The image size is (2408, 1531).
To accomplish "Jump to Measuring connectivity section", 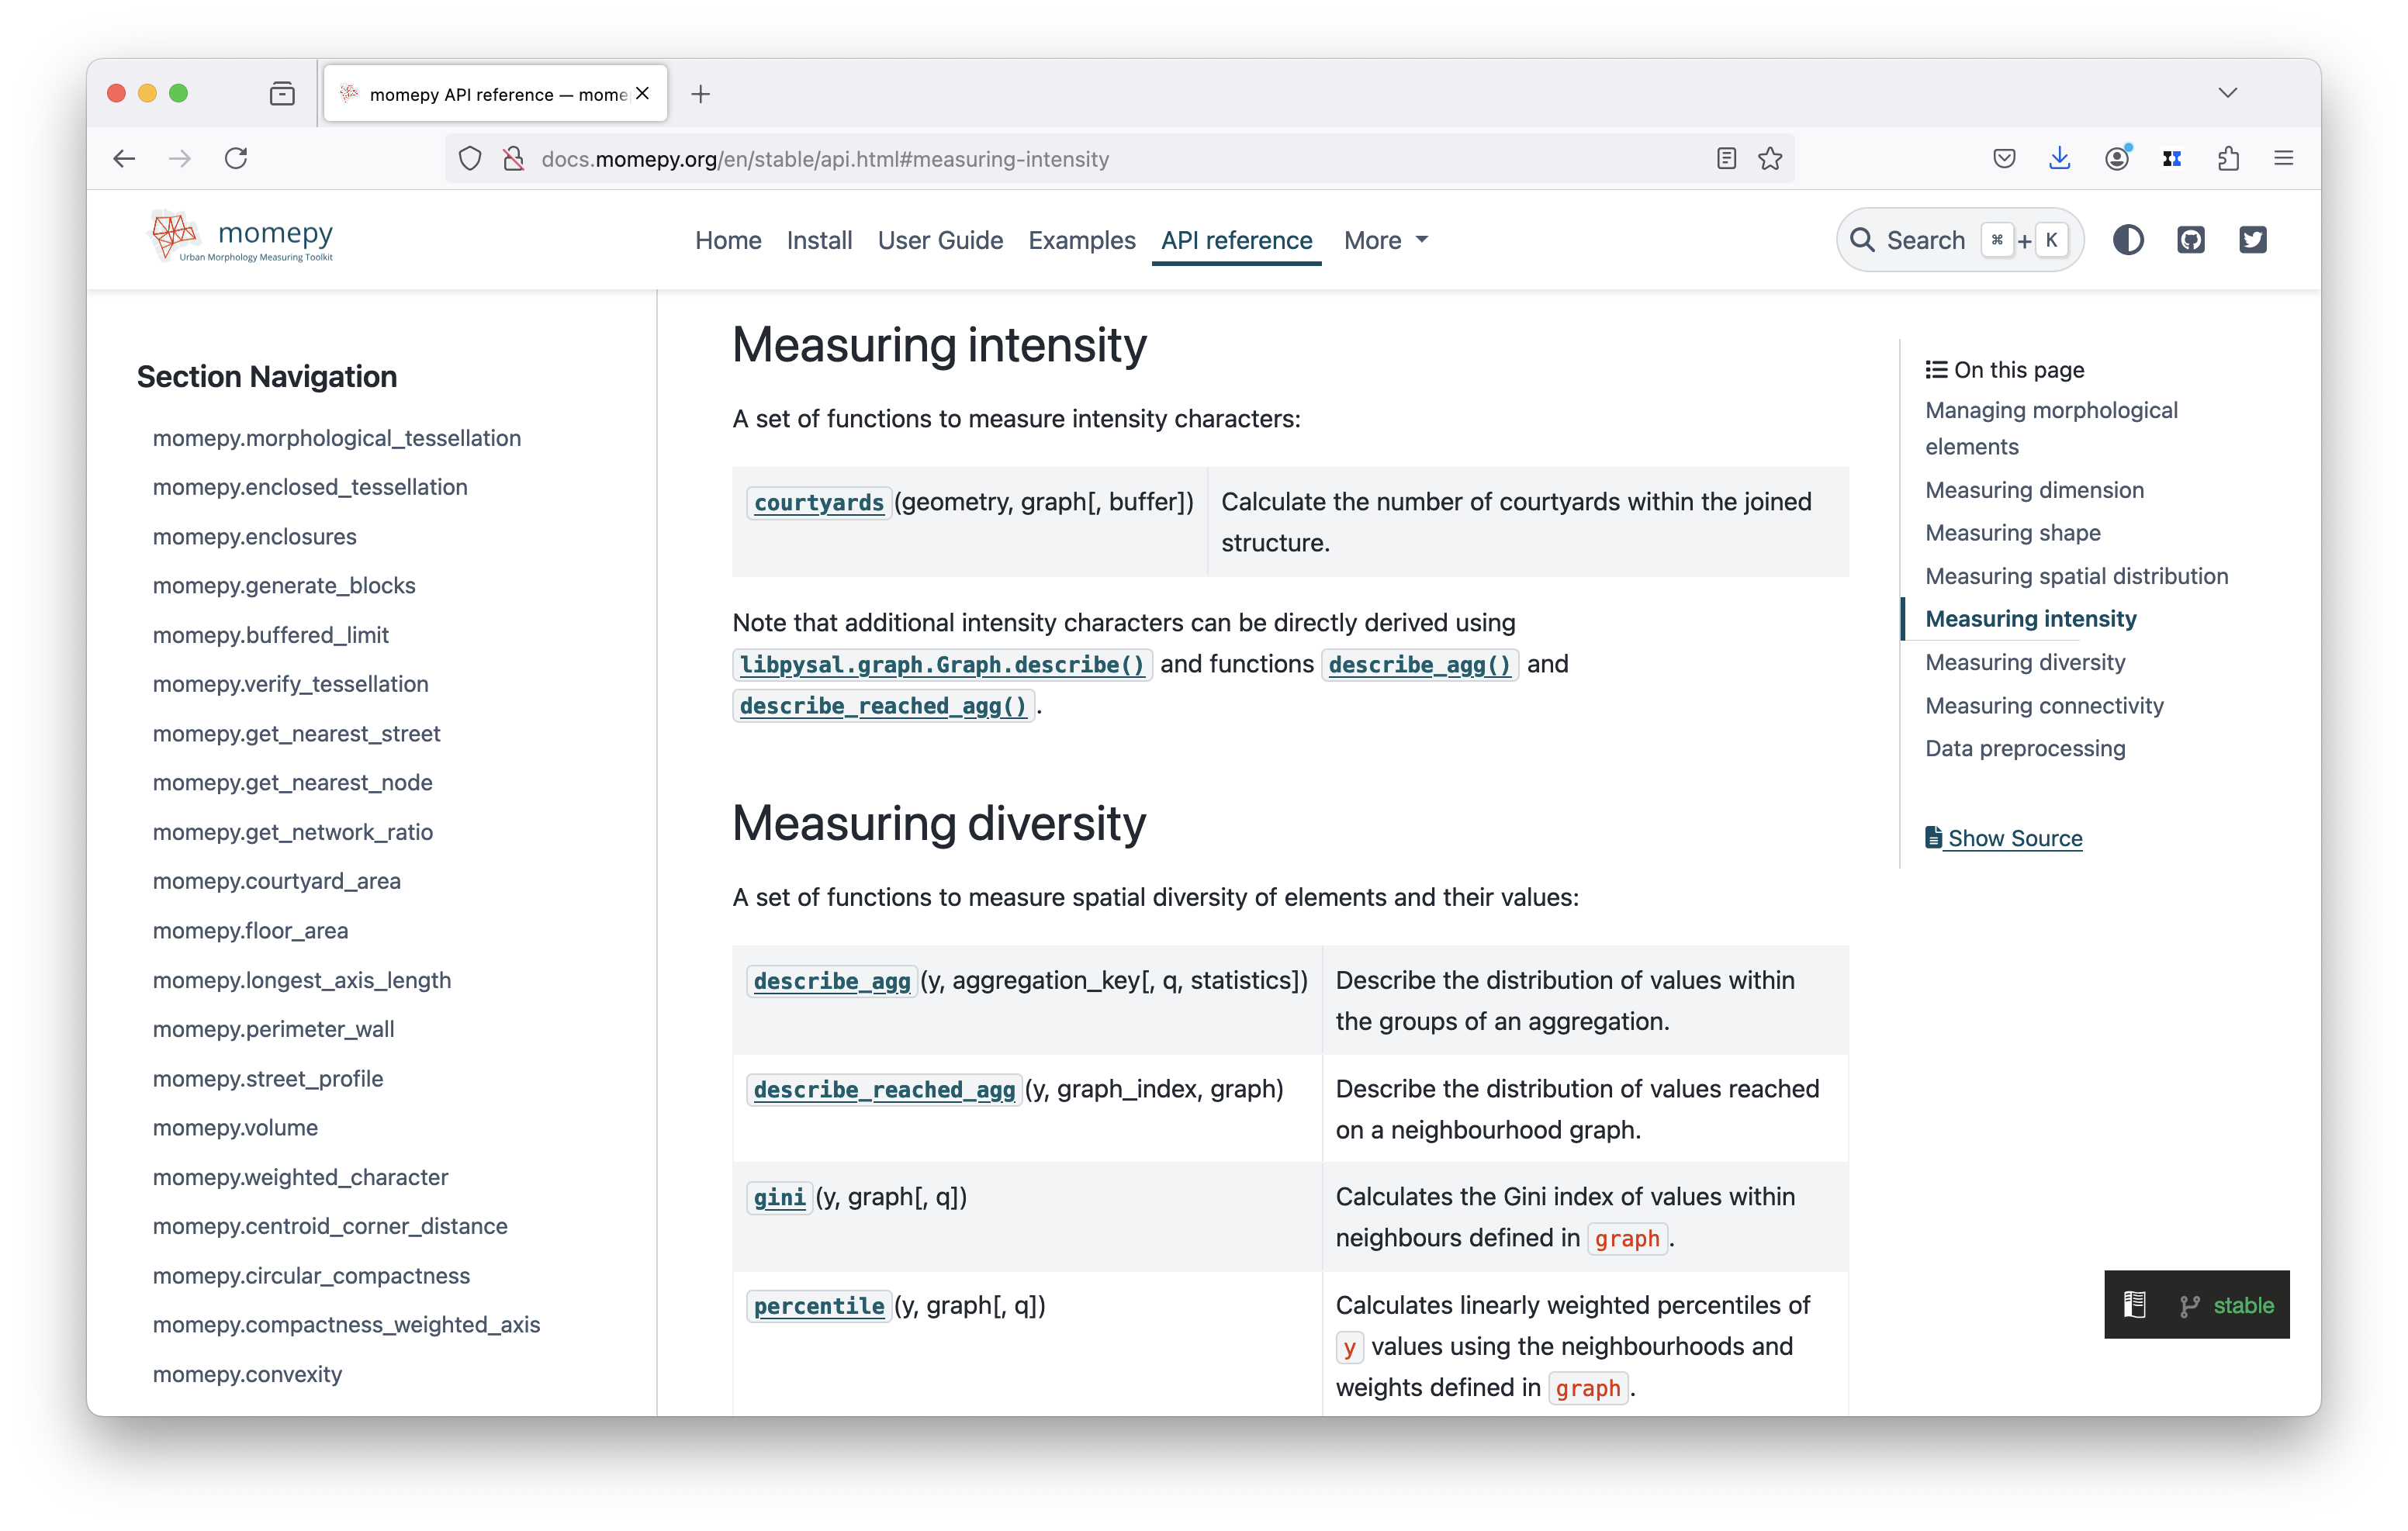I will point(2044,706).
